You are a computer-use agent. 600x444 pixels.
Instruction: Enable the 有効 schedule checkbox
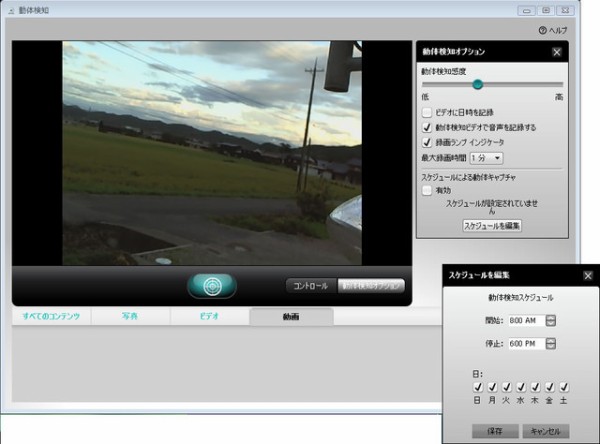(x=427, y=190)
